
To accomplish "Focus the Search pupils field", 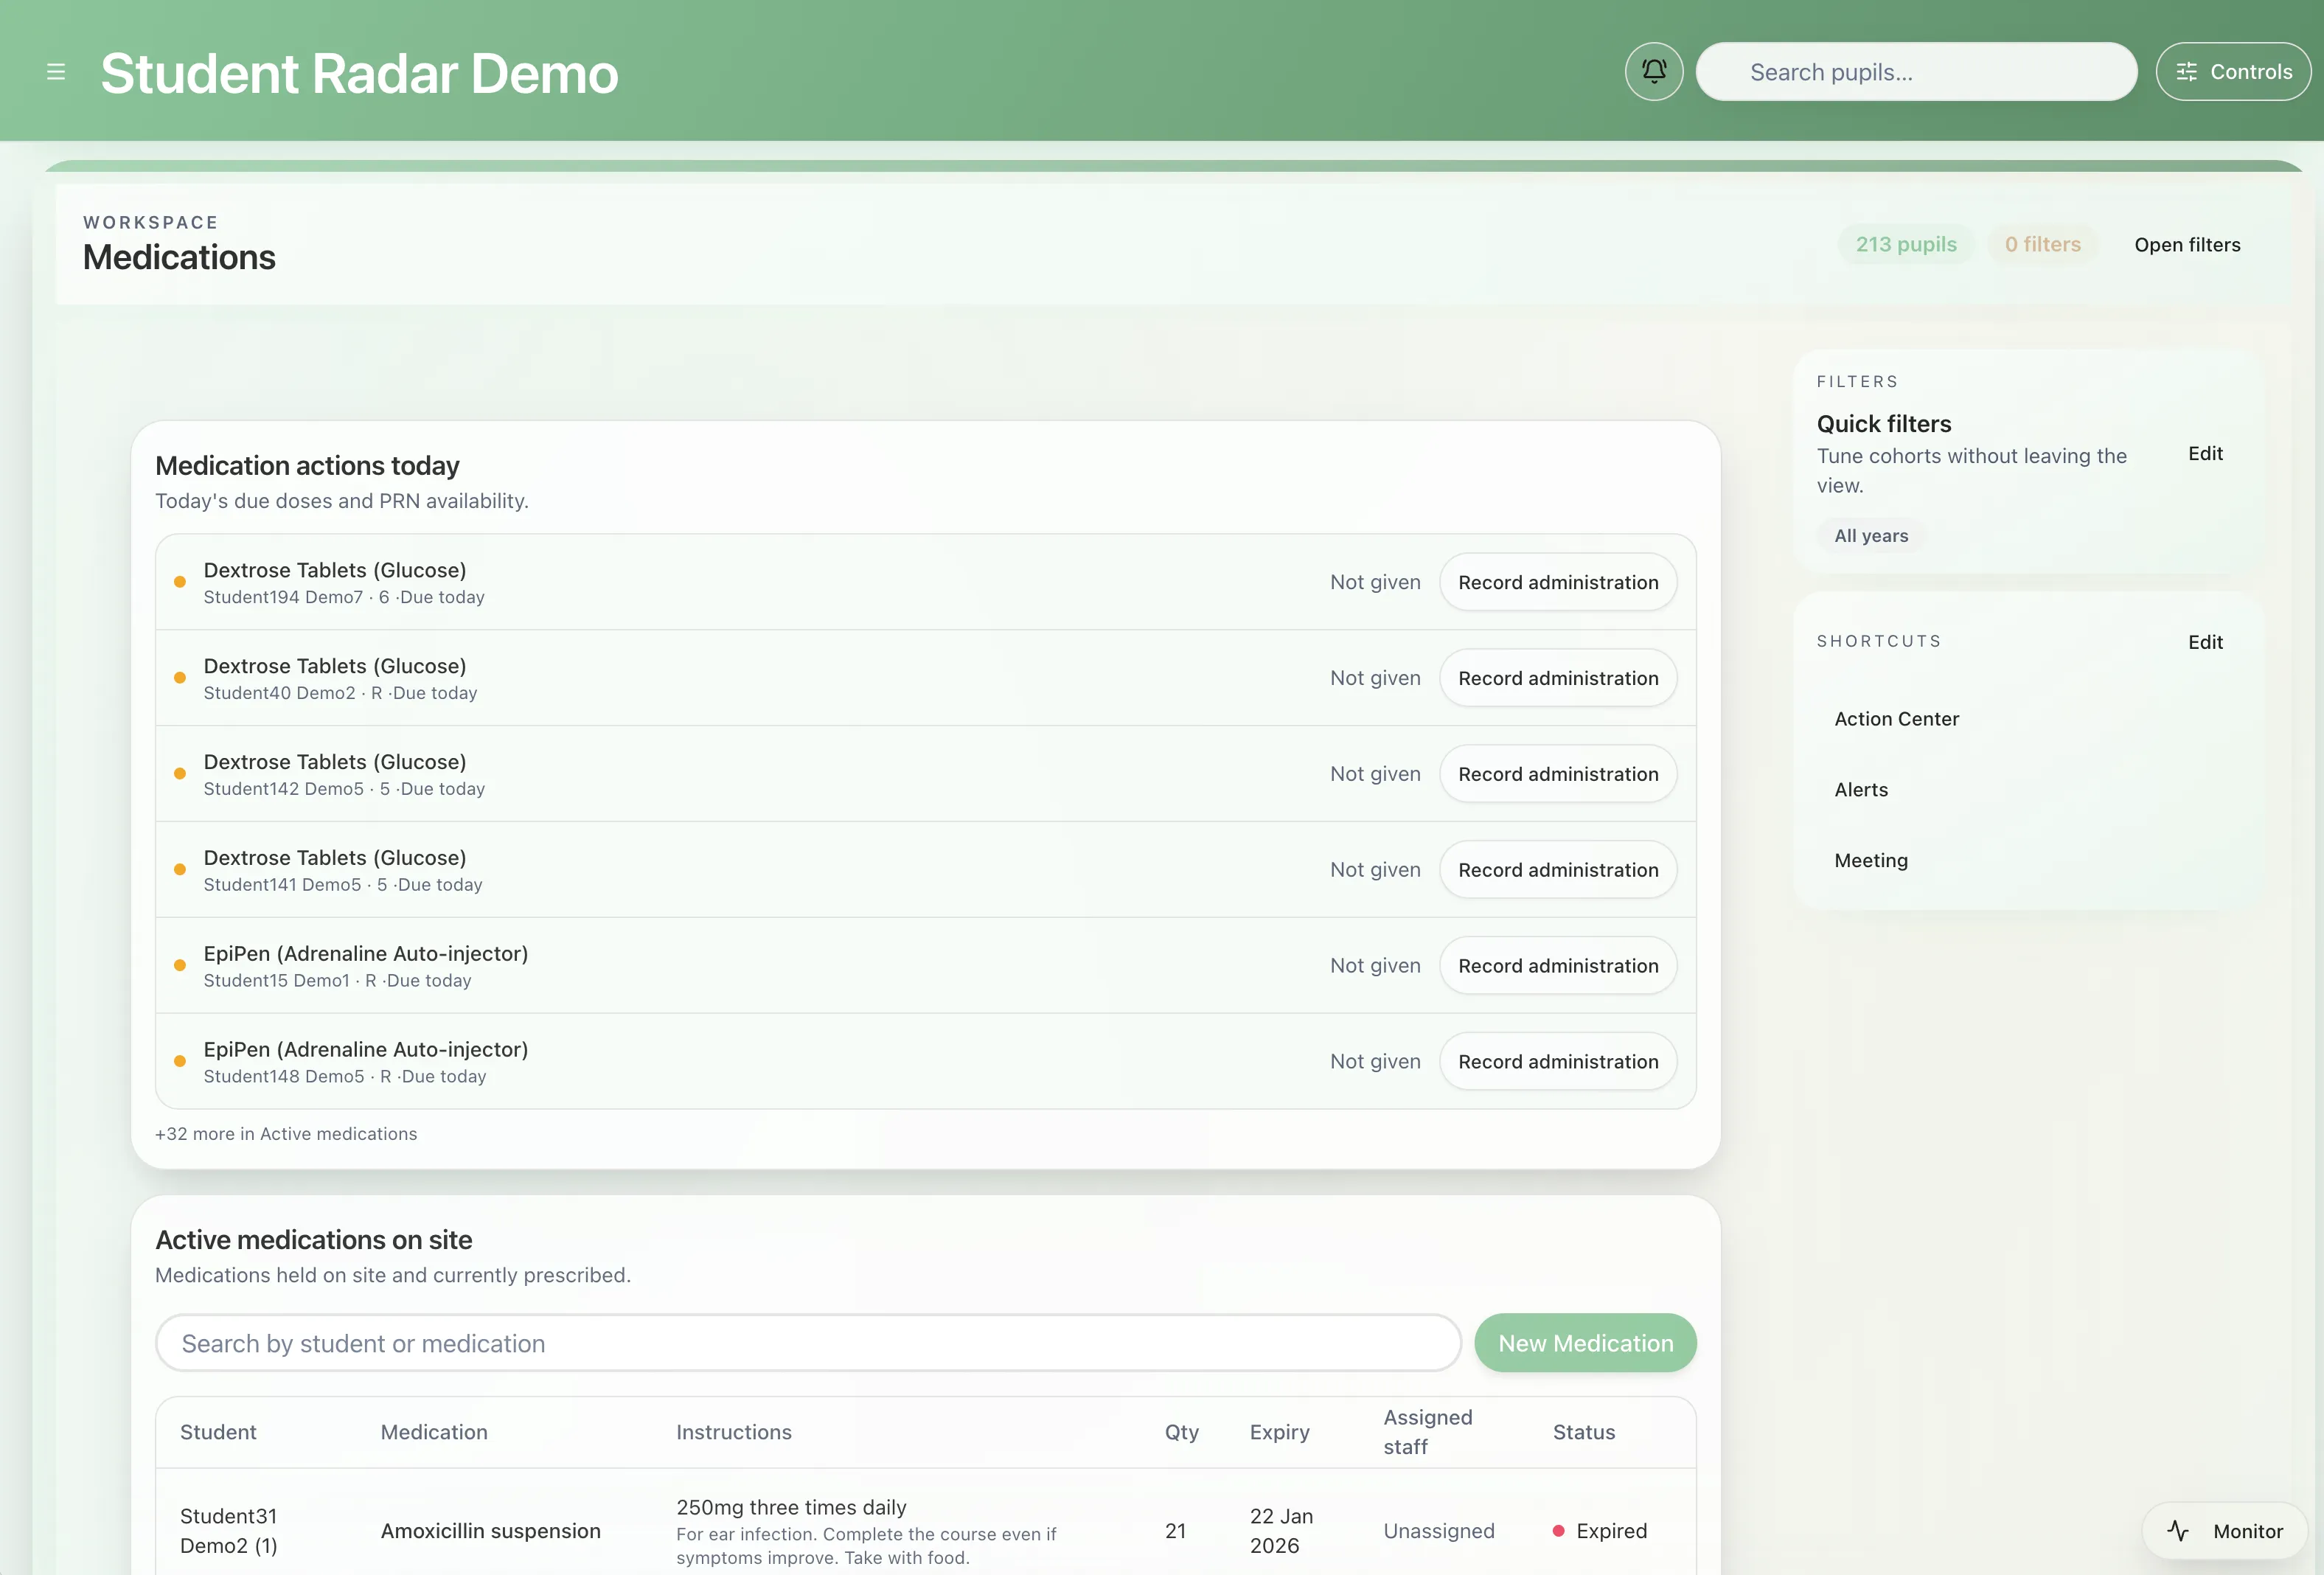I will (x=1915, y=72).
